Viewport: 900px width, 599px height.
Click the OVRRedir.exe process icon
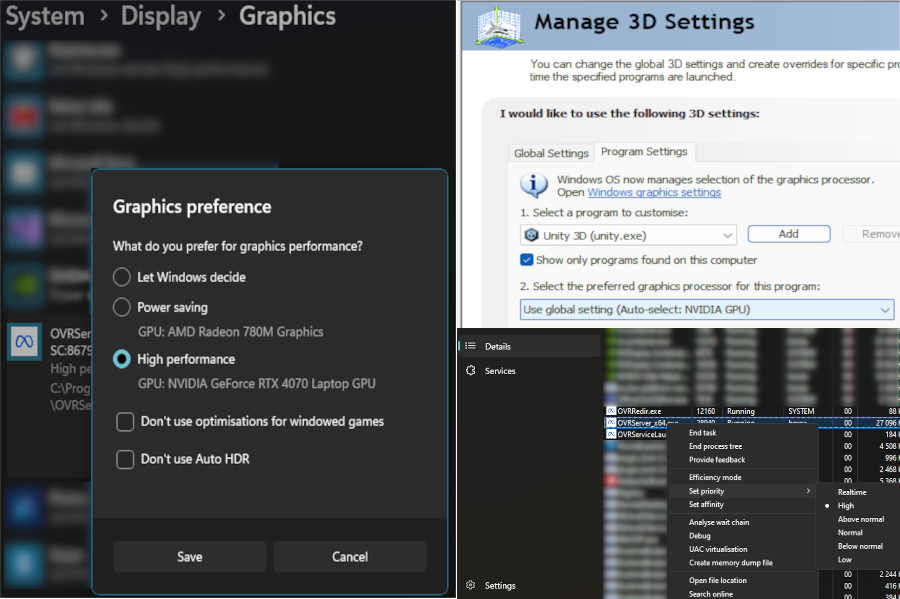[x=611, y=411]
